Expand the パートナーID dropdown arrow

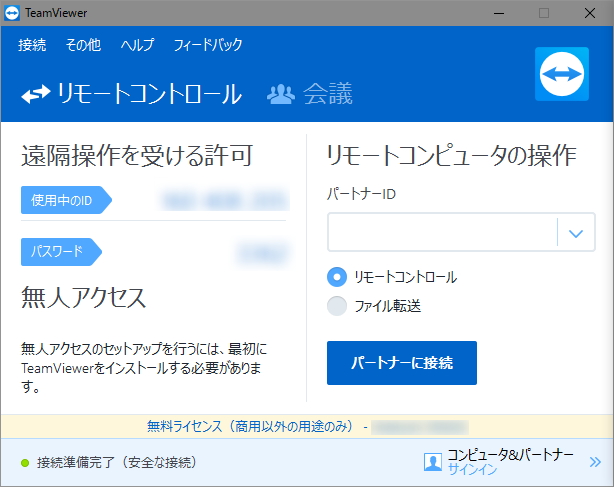click(x=576, y=233)
